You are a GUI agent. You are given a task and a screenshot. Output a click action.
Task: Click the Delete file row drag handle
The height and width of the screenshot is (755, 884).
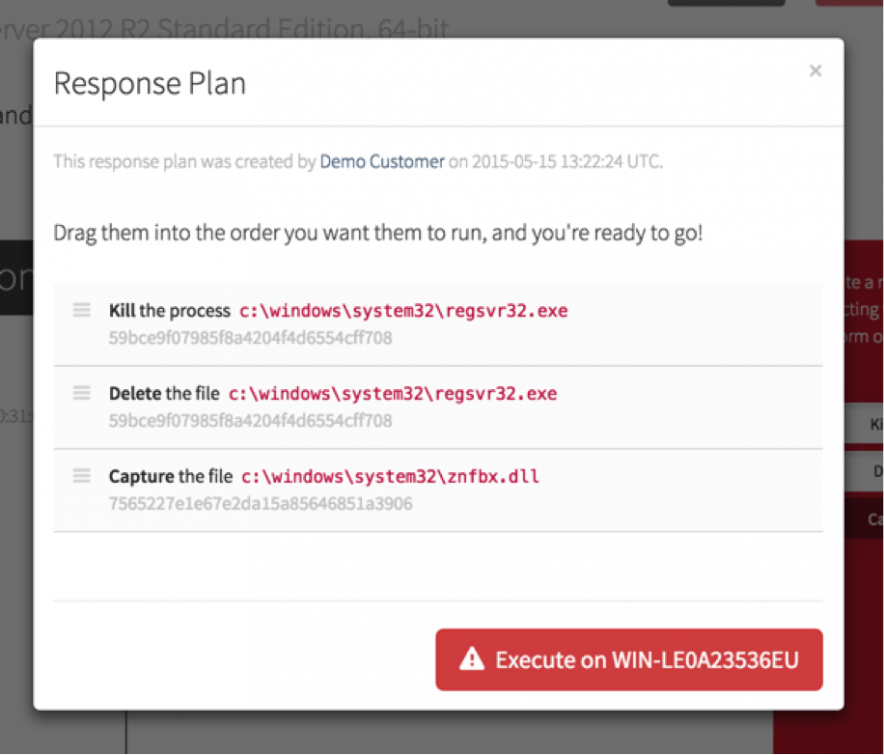[82, 393]
